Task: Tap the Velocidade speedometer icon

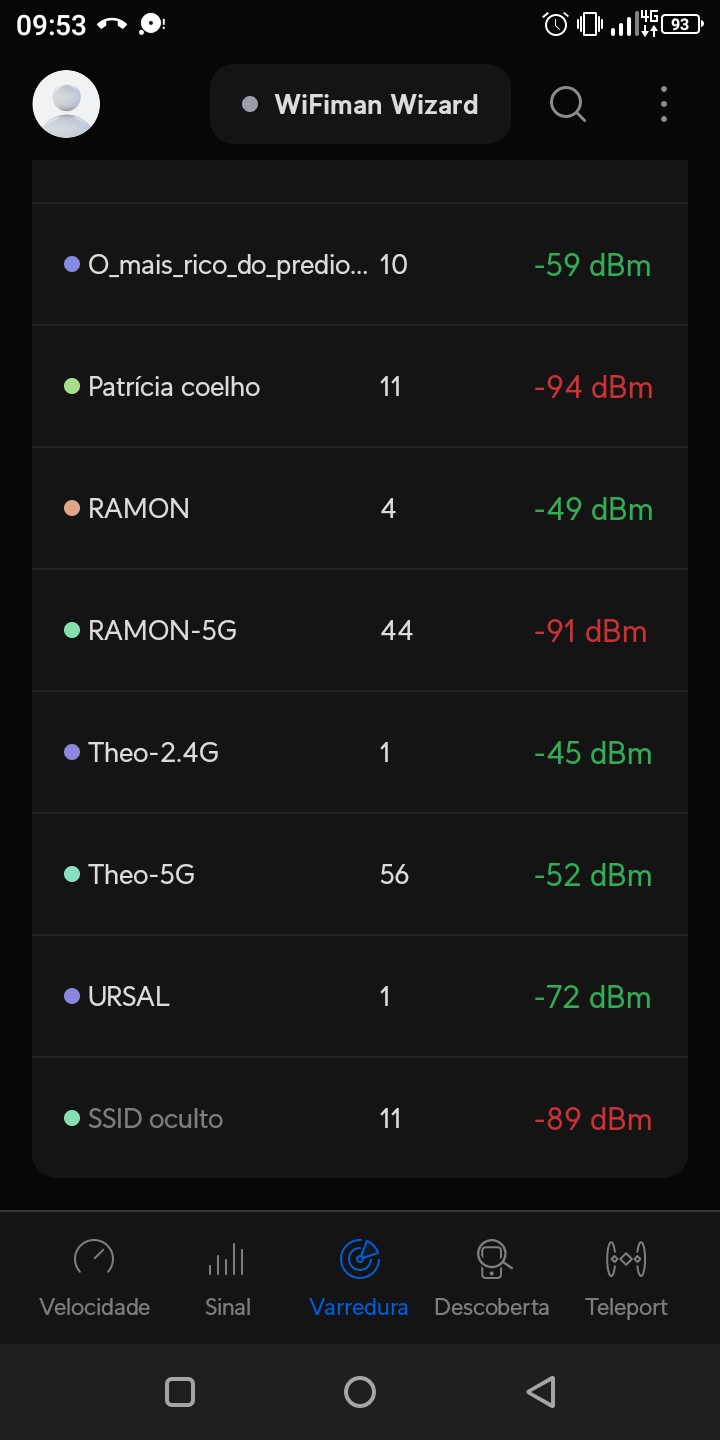Action: click(94, 1259)
